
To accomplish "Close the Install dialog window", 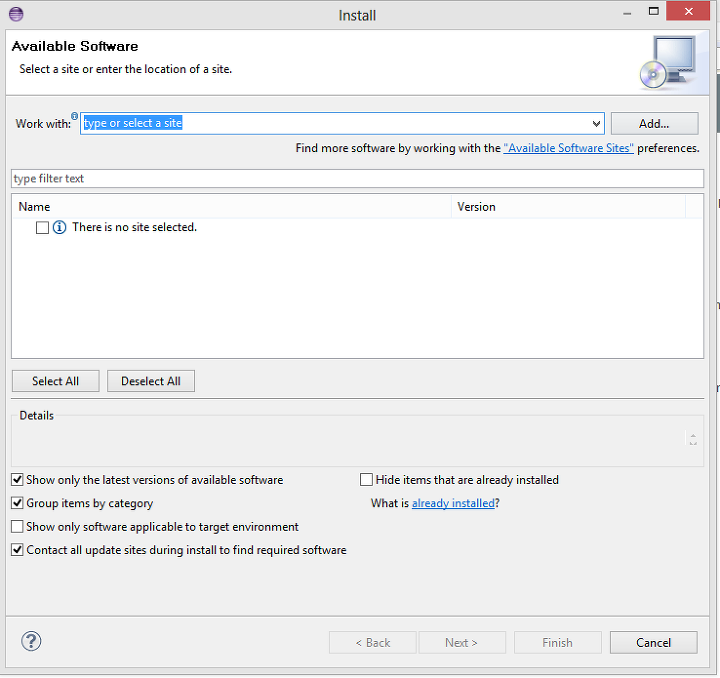I will [x=688, y=11].
